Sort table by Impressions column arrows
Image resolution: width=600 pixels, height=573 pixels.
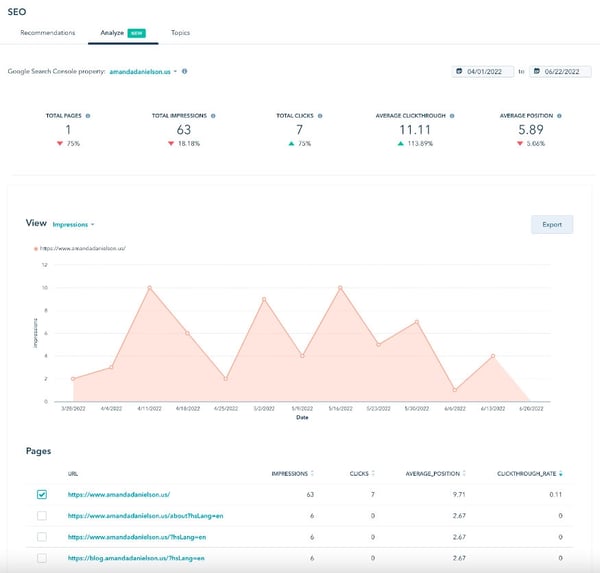pos(312,473)
